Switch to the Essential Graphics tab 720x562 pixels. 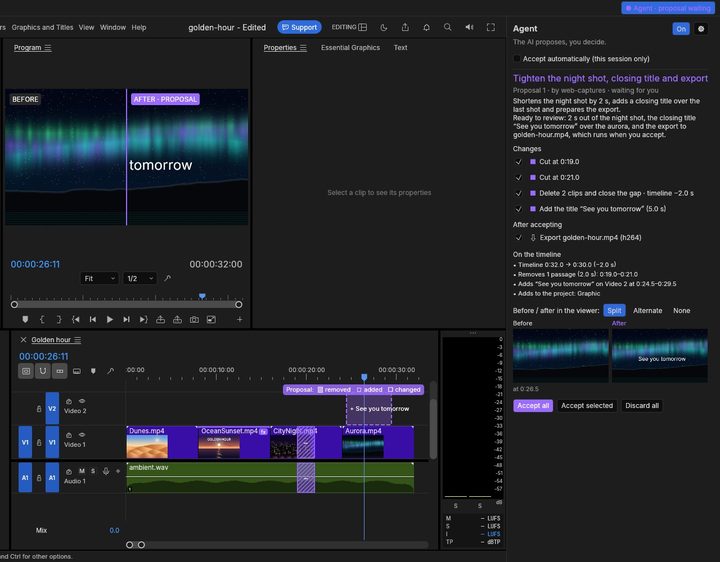(350, 48)
